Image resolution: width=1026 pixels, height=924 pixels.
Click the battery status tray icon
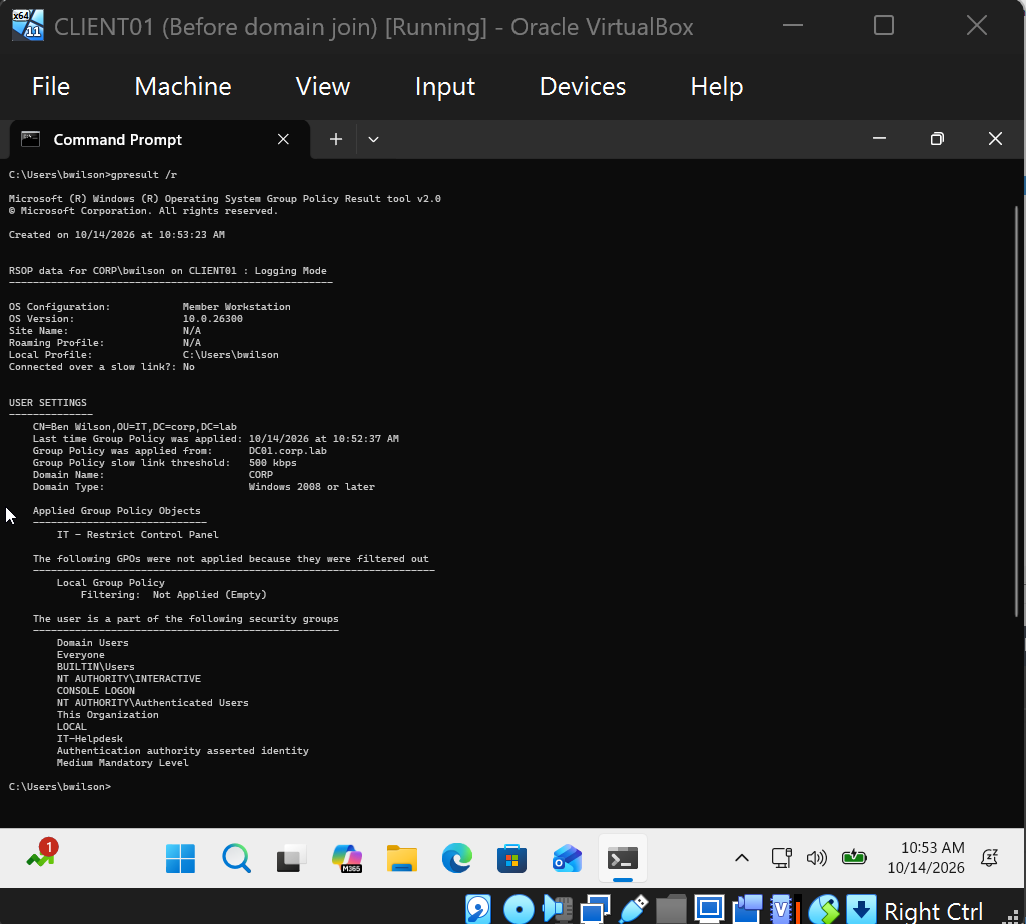coord(854,857)
